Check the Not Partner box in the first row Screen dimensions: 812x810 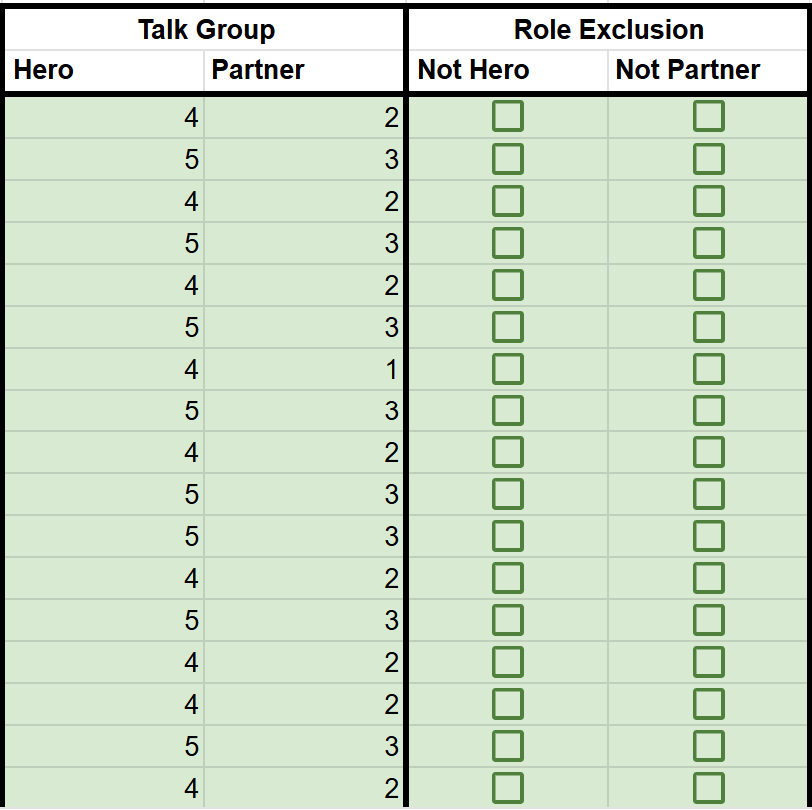[708, 118]
